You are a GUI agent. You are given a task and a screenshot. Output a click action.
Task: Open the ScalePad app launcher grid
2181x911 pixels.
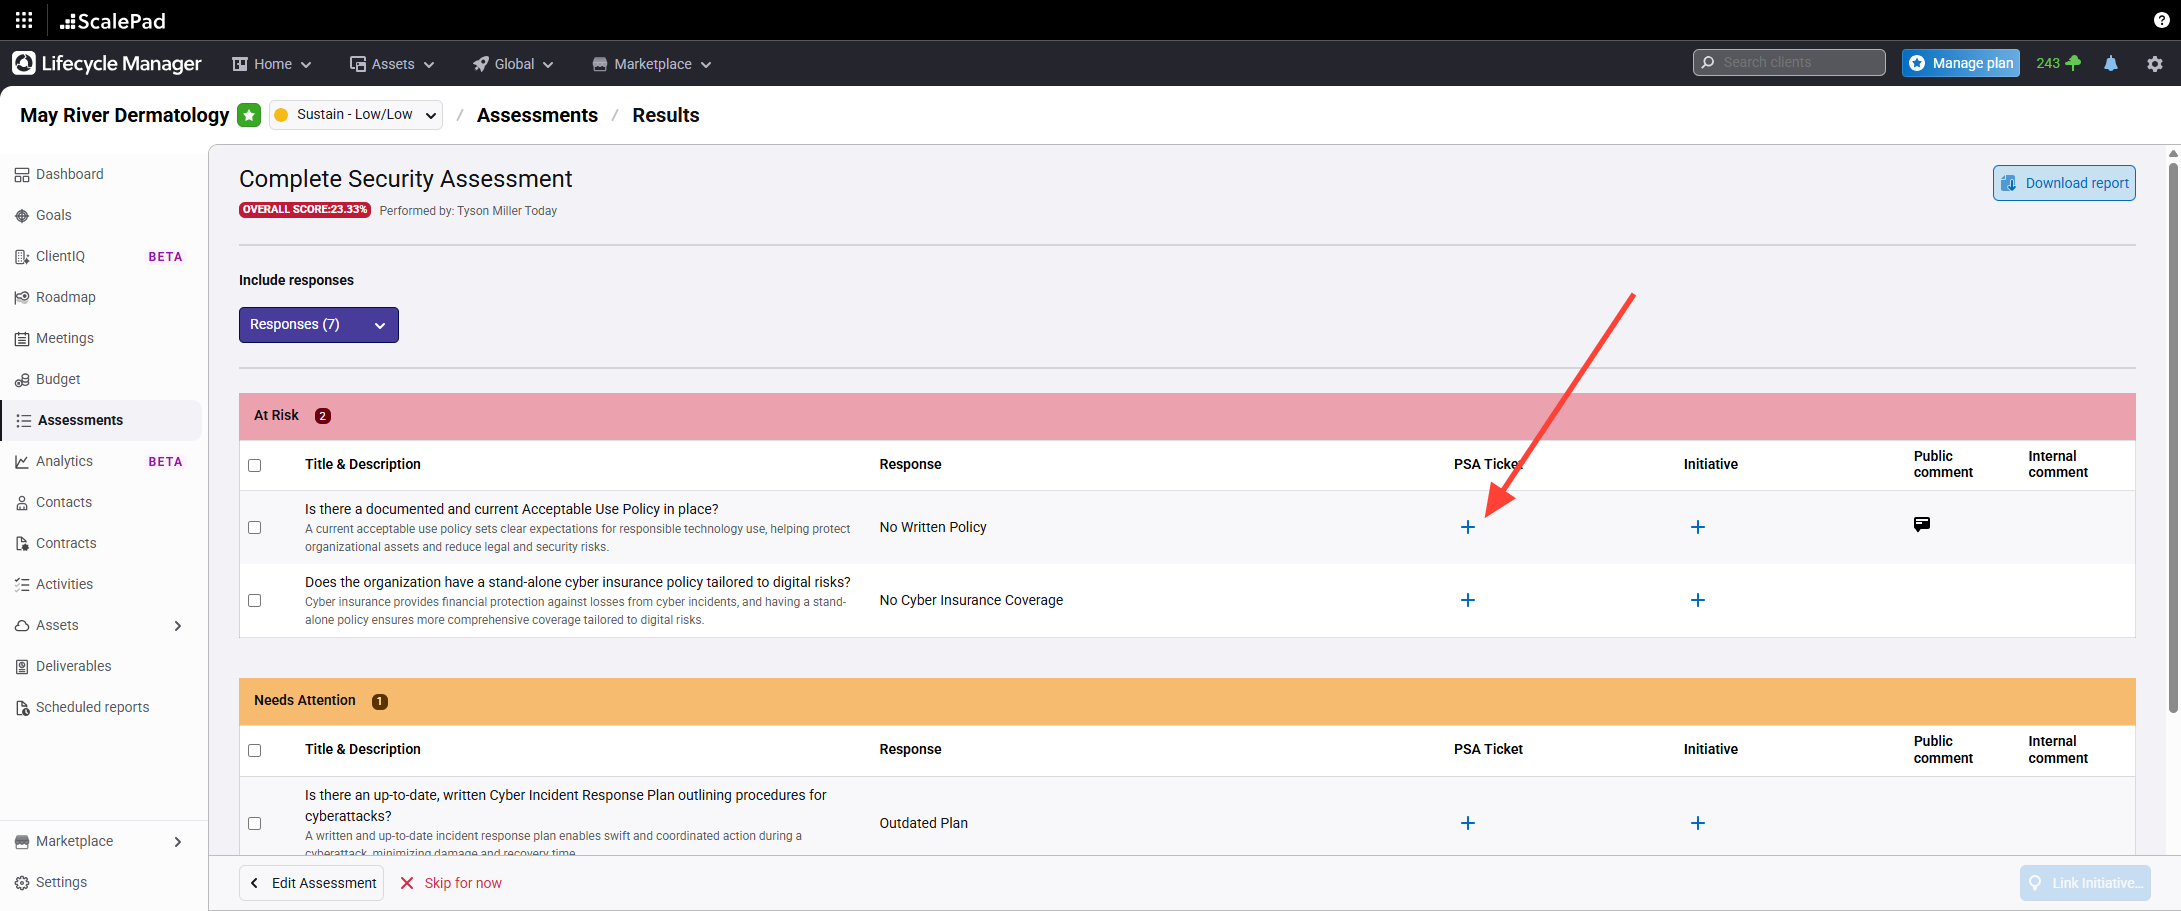click(24, 20)
